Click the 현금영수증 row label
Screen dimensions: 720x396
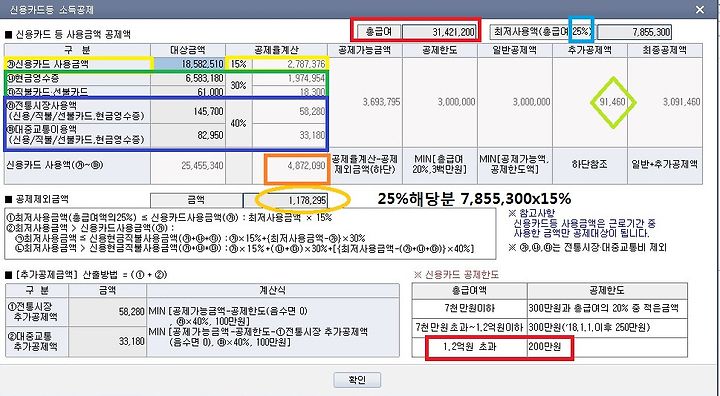click(78, 79)
